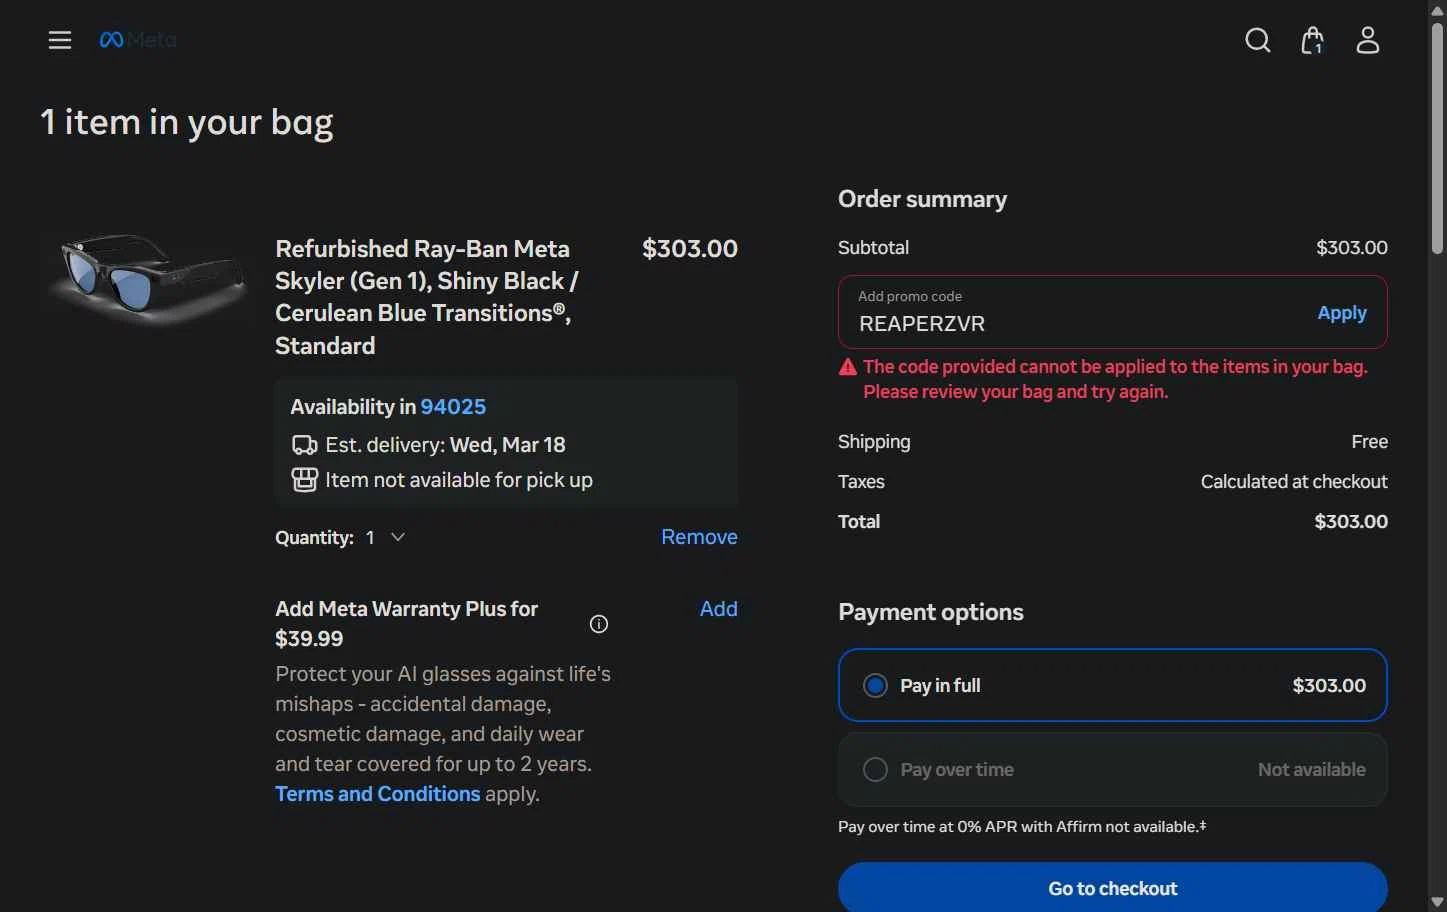Click the delivery truck icon
Image resolution: width=1447 pixels, height=912 pixels.
[x=304, y=445]
